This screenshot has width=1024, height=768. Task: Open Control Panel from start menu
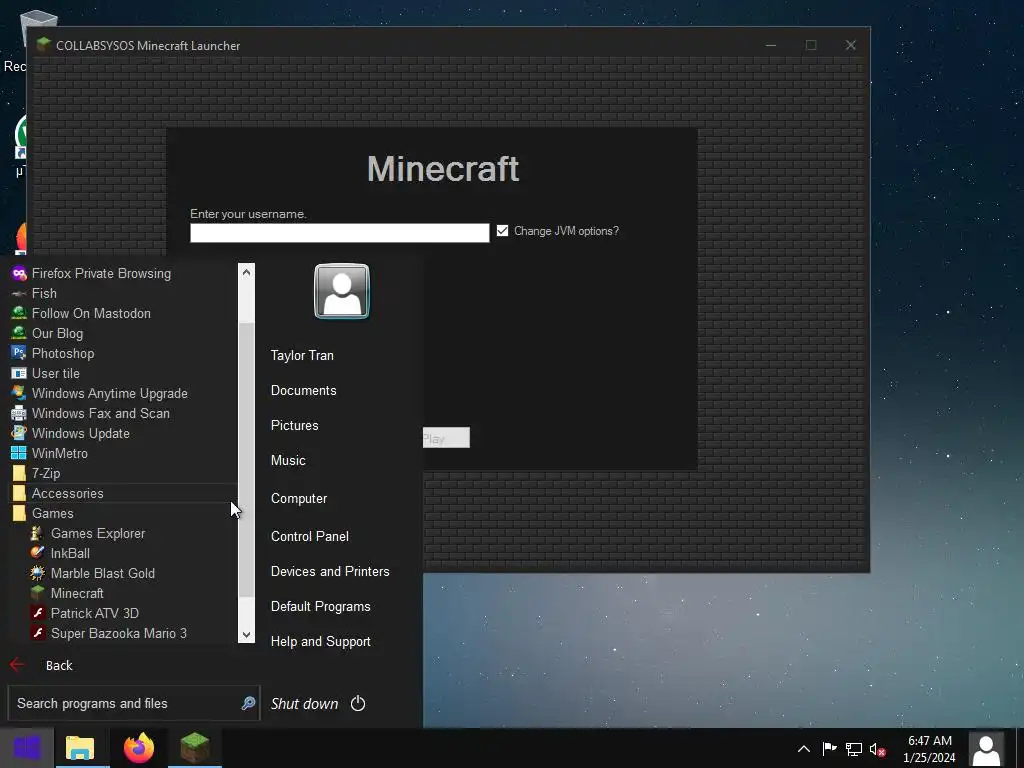coord(310,537)
